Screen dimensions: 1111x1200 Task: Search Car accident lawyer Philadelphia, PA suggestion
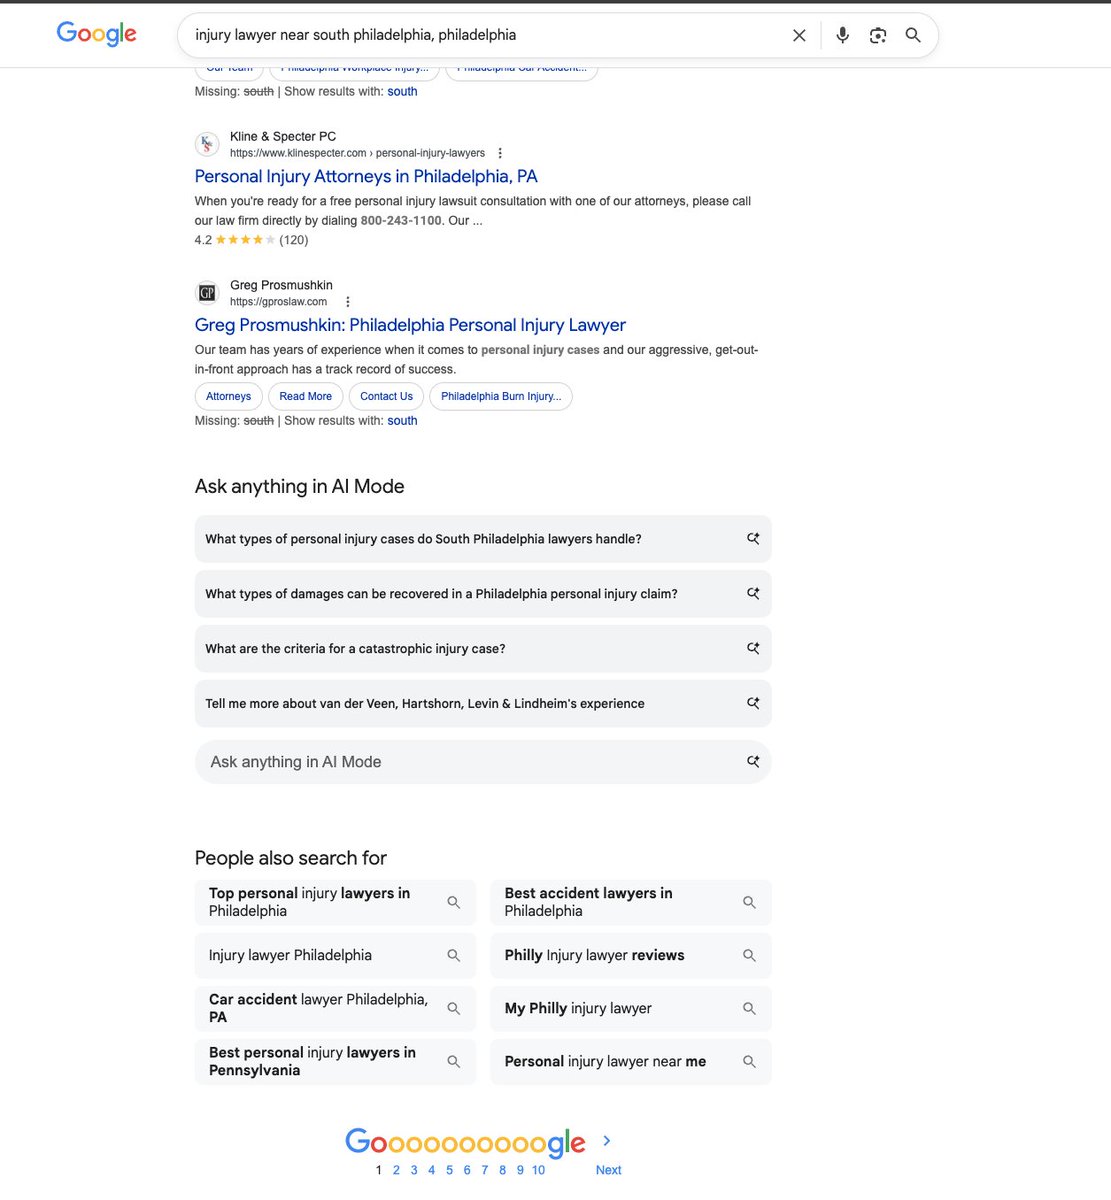coord(335,1008)
